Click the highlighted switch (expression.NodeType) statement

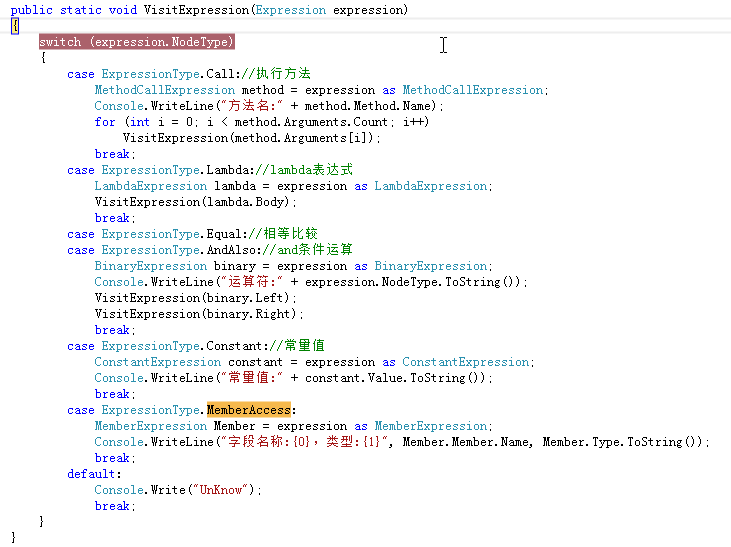(137, 42)
